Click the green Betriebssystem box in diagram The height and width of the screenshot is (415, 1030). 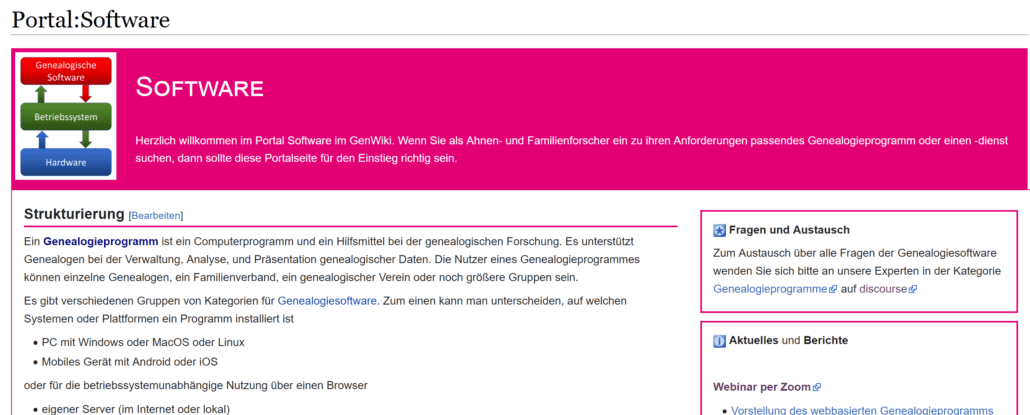point(66,117)
